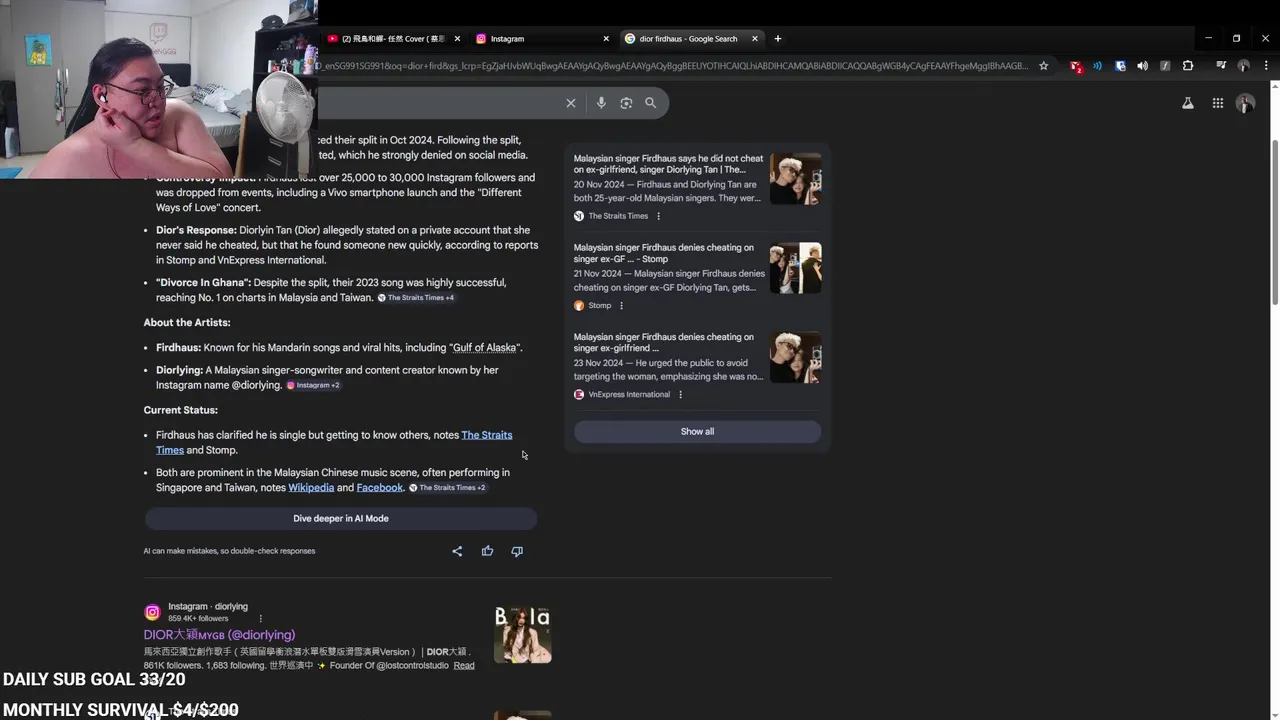Open the Google apps grid
This screenshot has width=1280, height=720.
coord(1218,103)
